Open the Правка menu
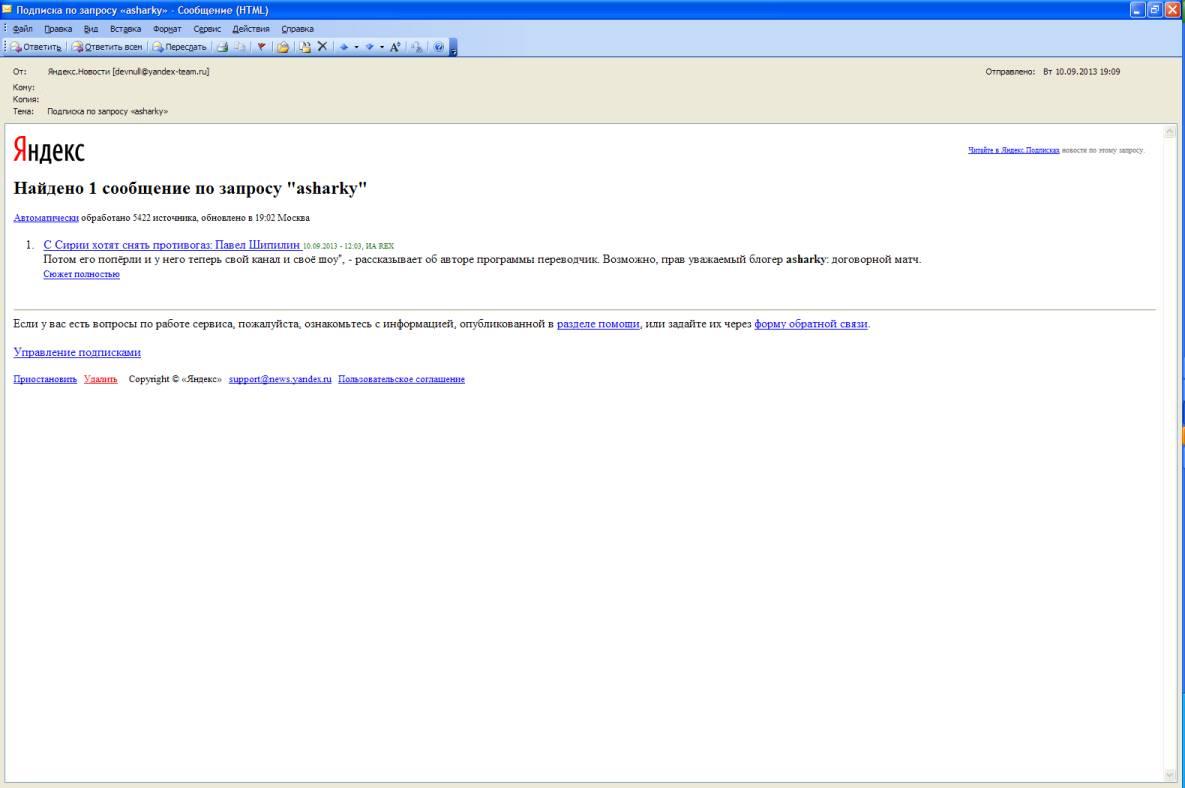 tap(58, 29)
